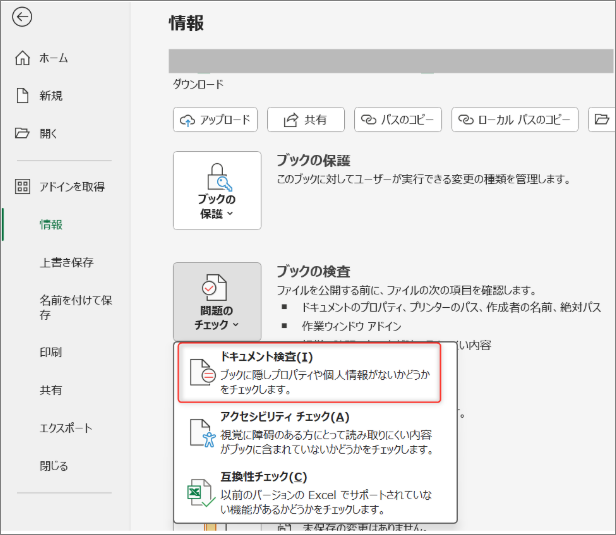This screenshot has width=616, height=535.
Task: Click the document check icon of 問題のチェック
Action: 214,288
